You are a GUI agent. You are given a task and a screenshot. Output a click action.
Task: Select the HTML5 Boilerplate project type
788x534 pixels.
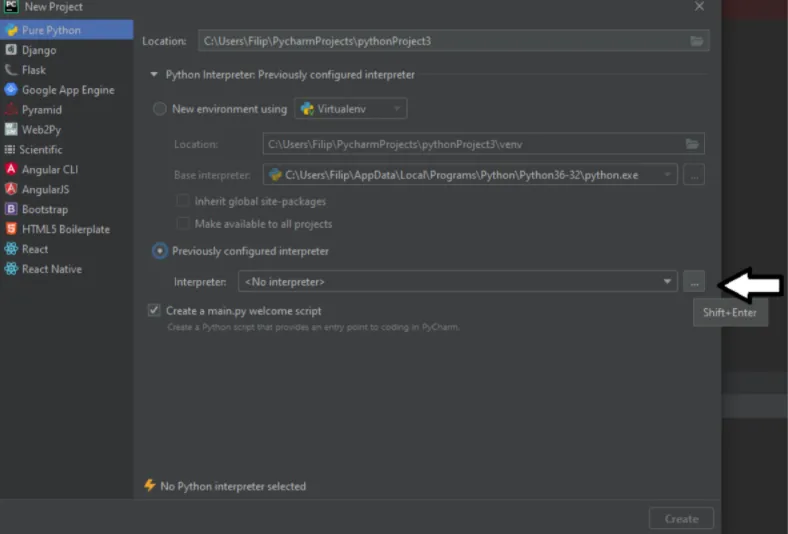tap(66, 229)
